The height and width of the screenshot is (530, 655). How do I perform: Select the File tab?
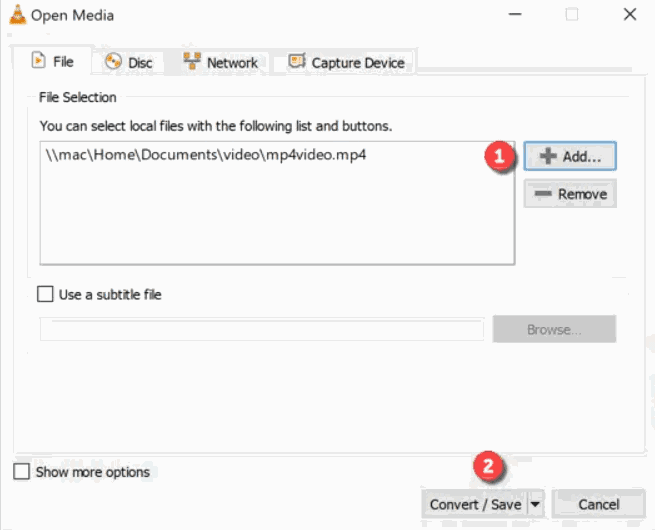52,61
